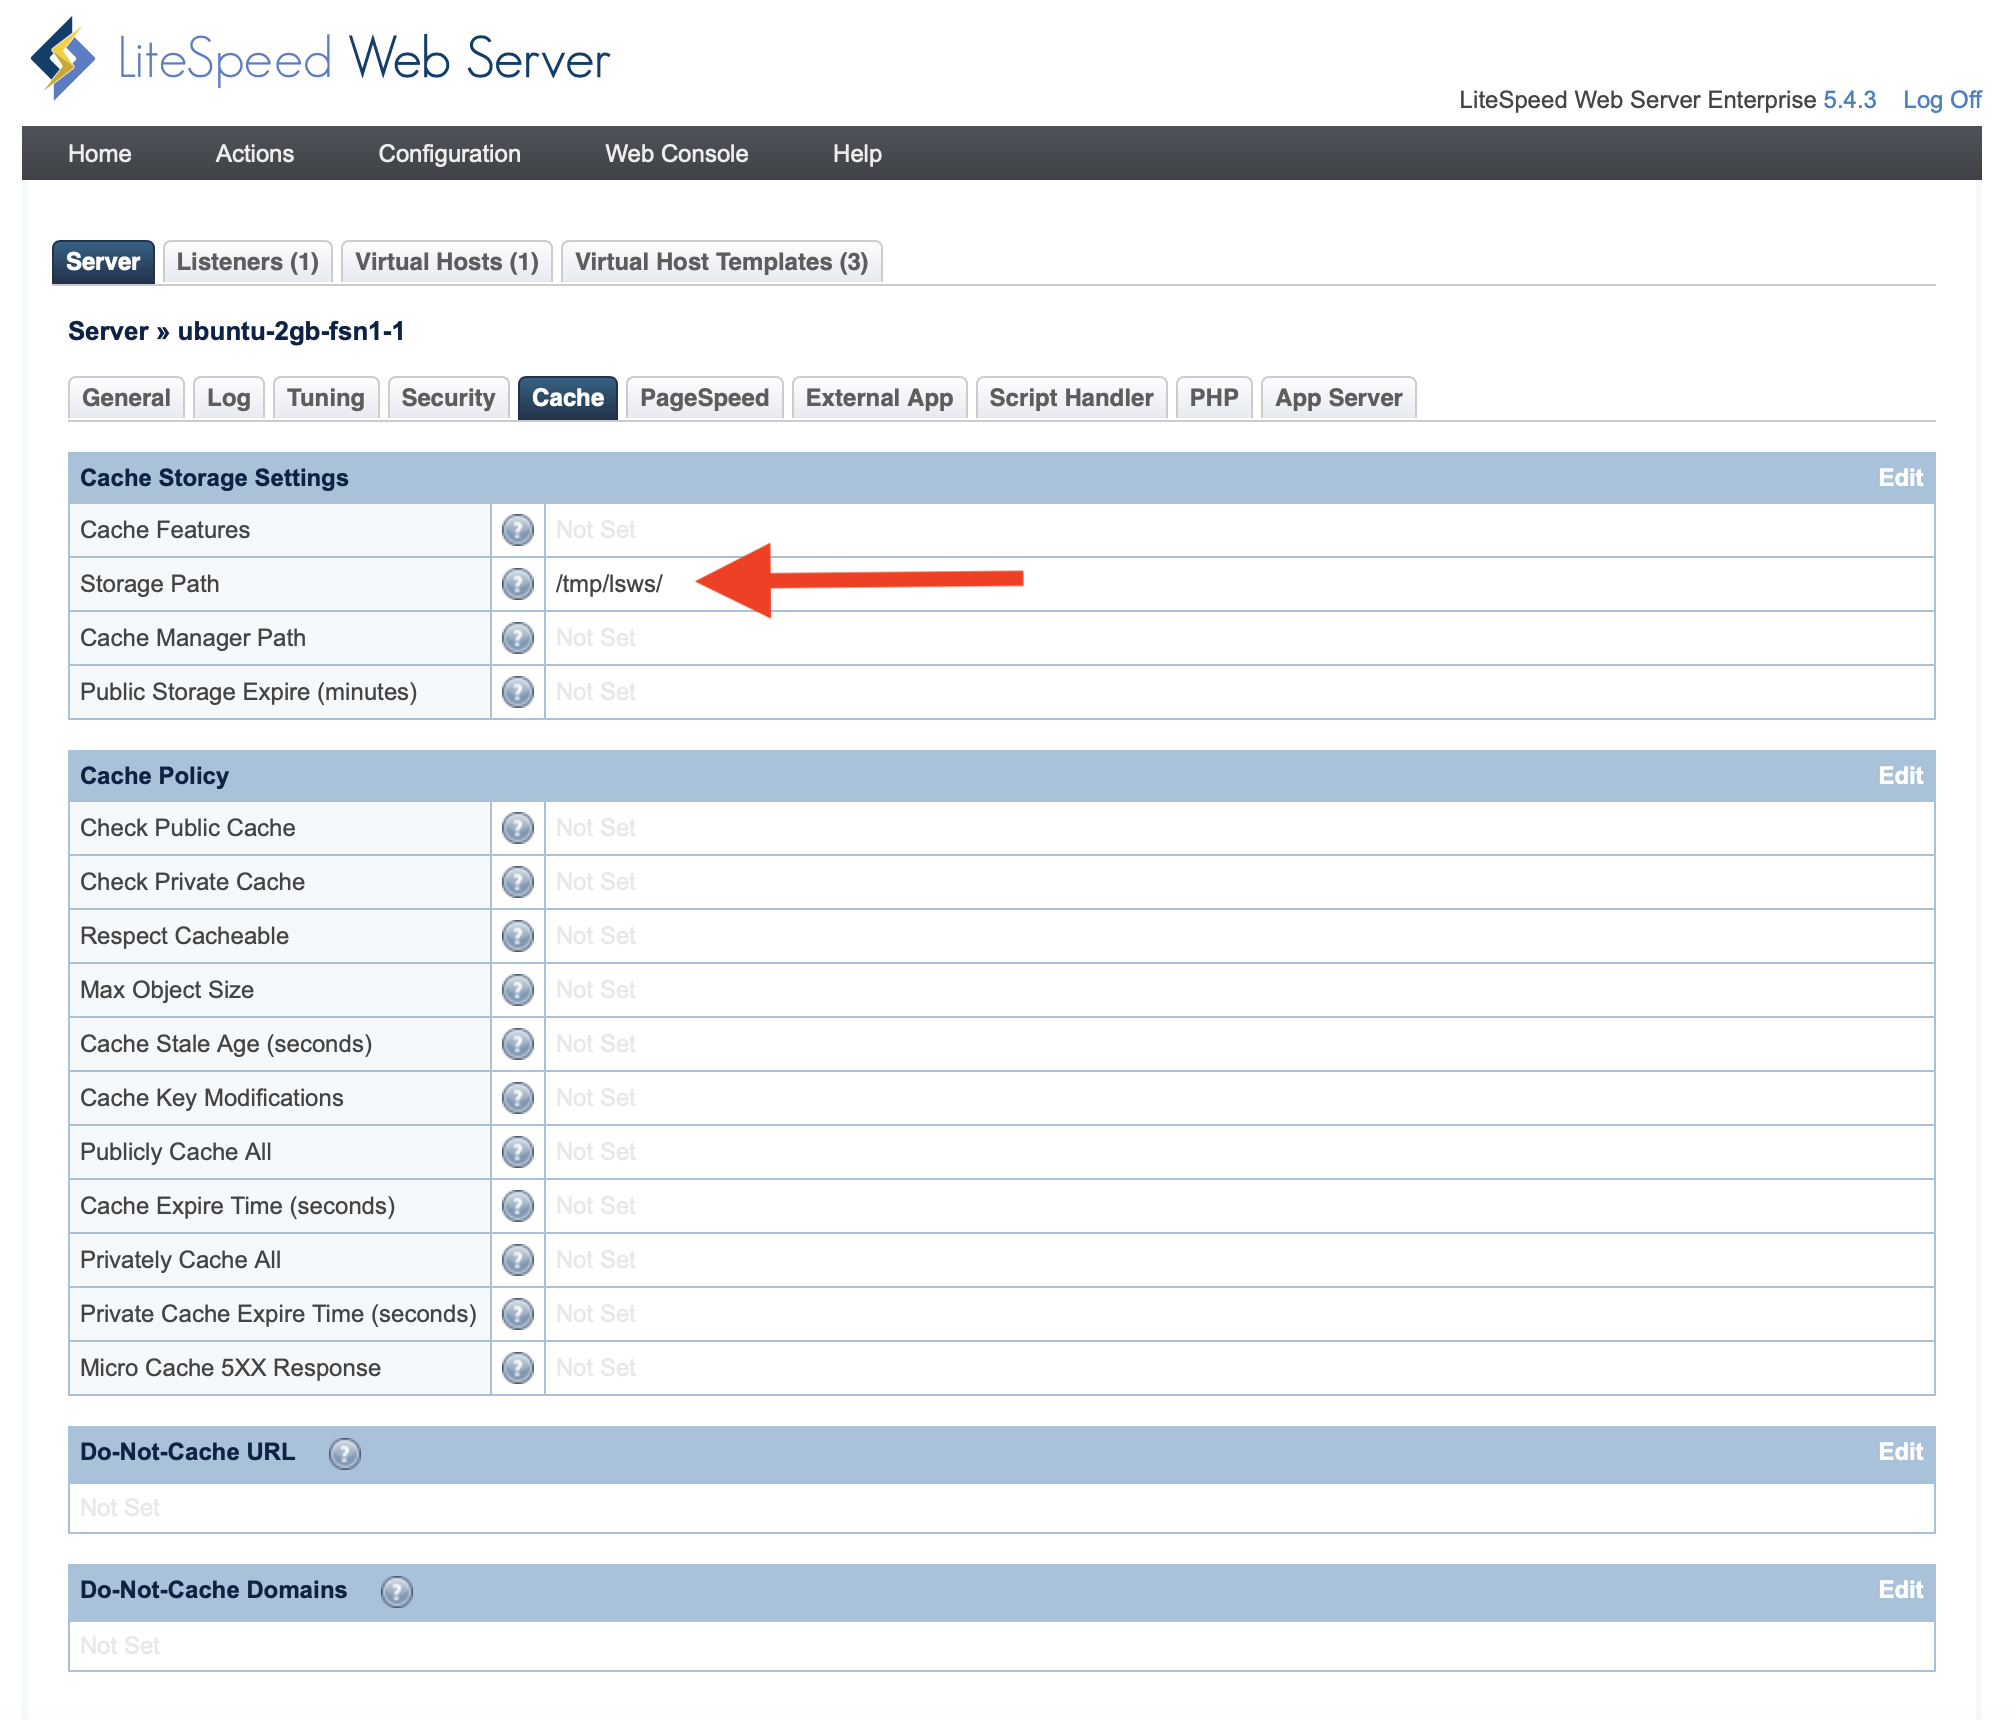2016x1720 pixels.
Task: Open the Web Console menu
Action: point(676,153)
